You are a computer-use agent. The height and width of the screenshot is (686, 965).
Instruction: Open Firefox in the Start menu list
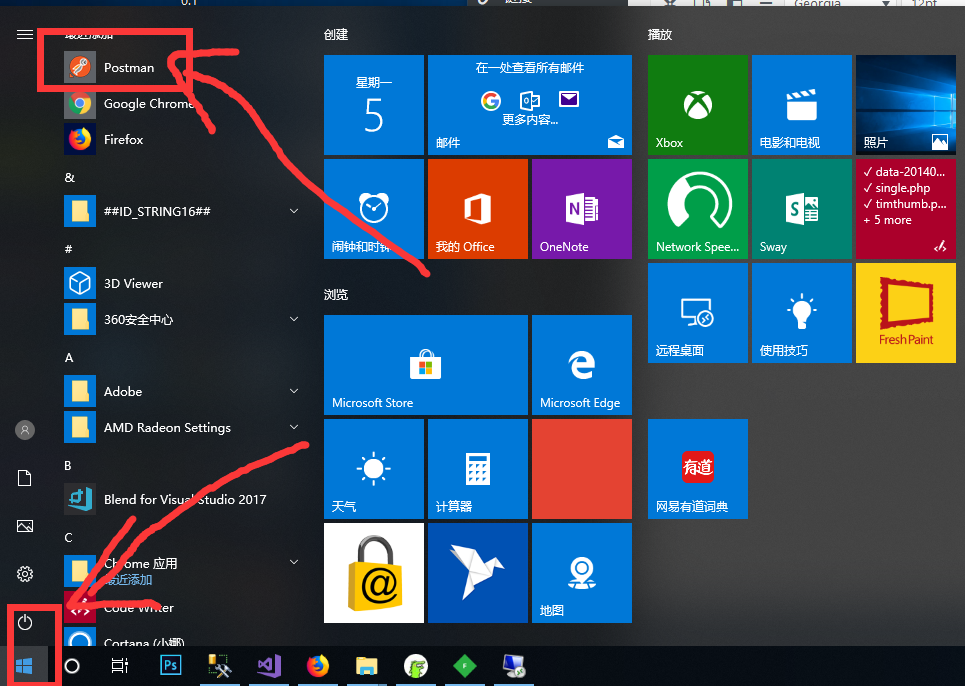coord(123,139)
